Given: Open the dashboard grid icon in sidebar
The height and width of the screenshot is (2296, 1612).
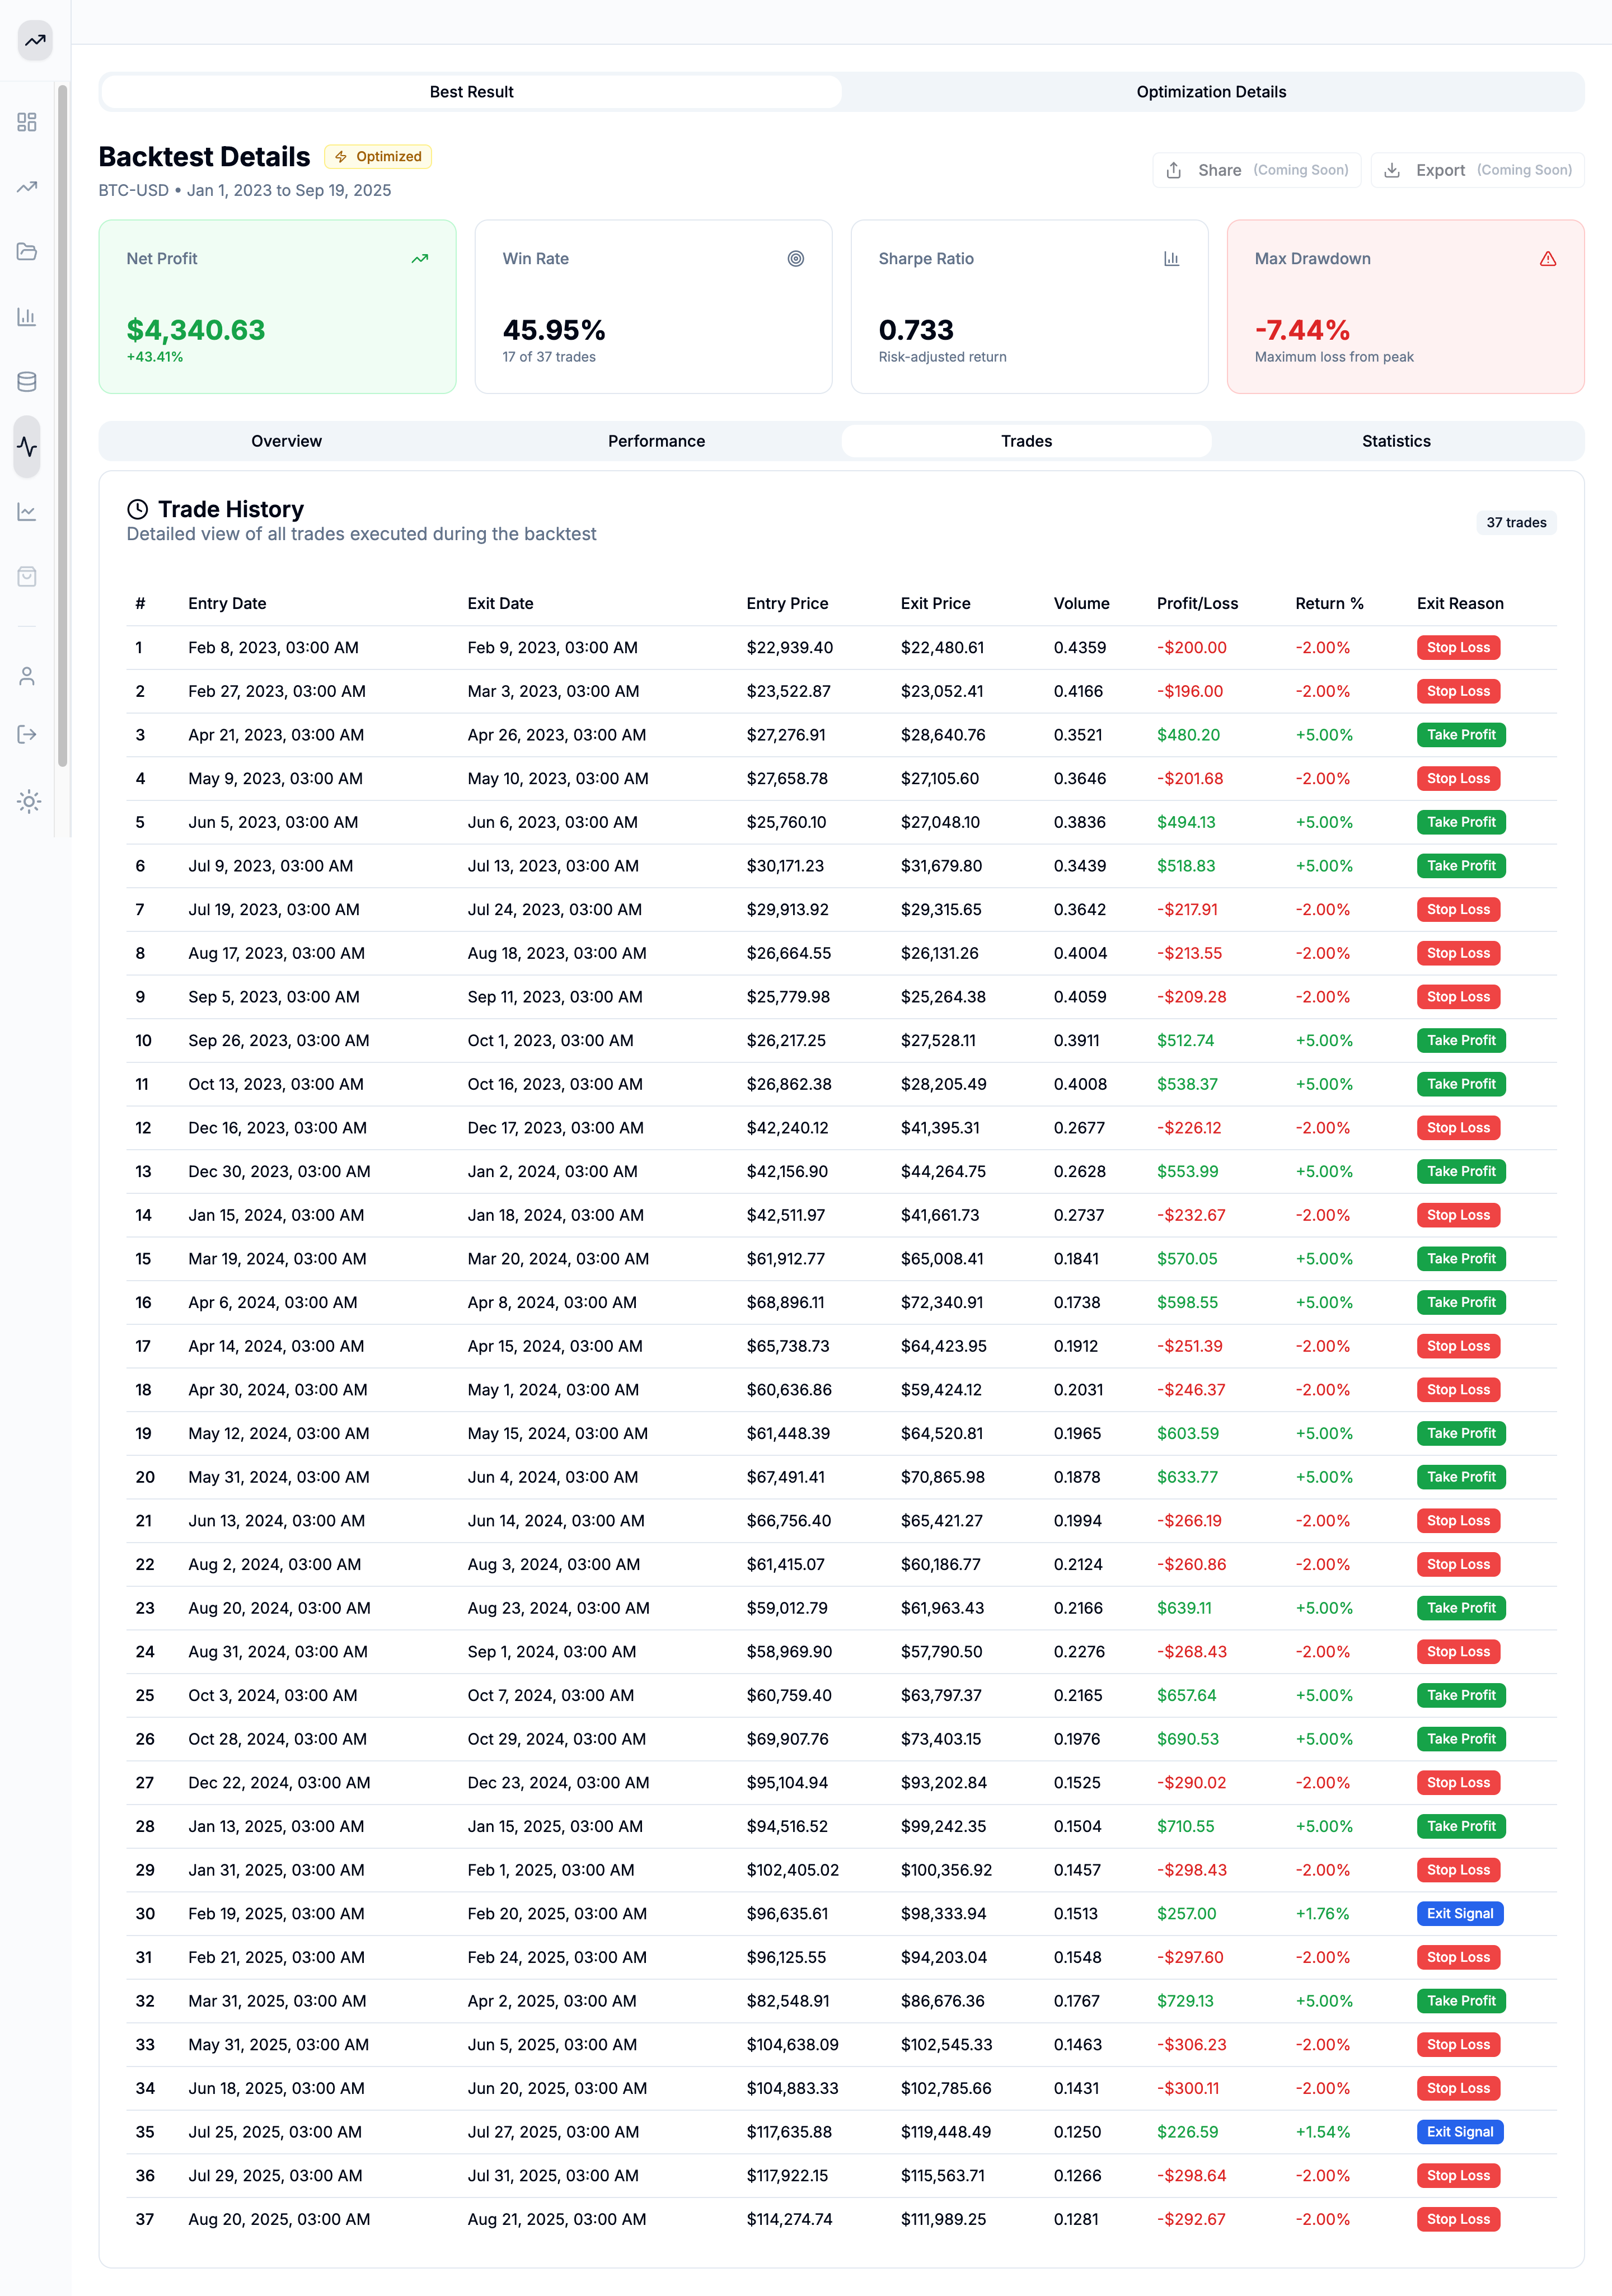Looking at the screenshot, I should tap(27, 122).
